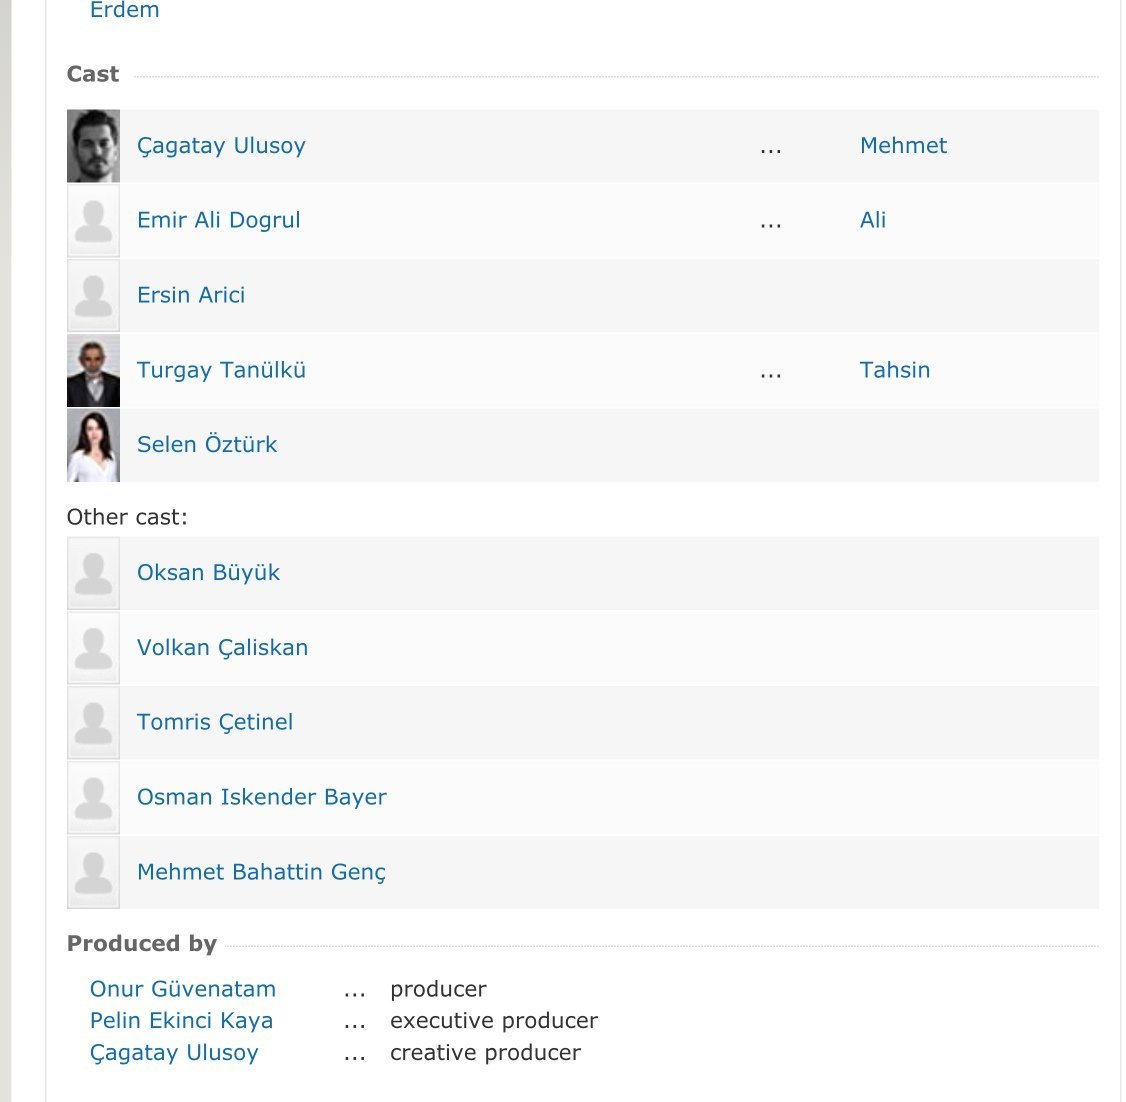
Task: Click placeholder avatar beside Emir Ali Dogrul
Action: point(93,221)
